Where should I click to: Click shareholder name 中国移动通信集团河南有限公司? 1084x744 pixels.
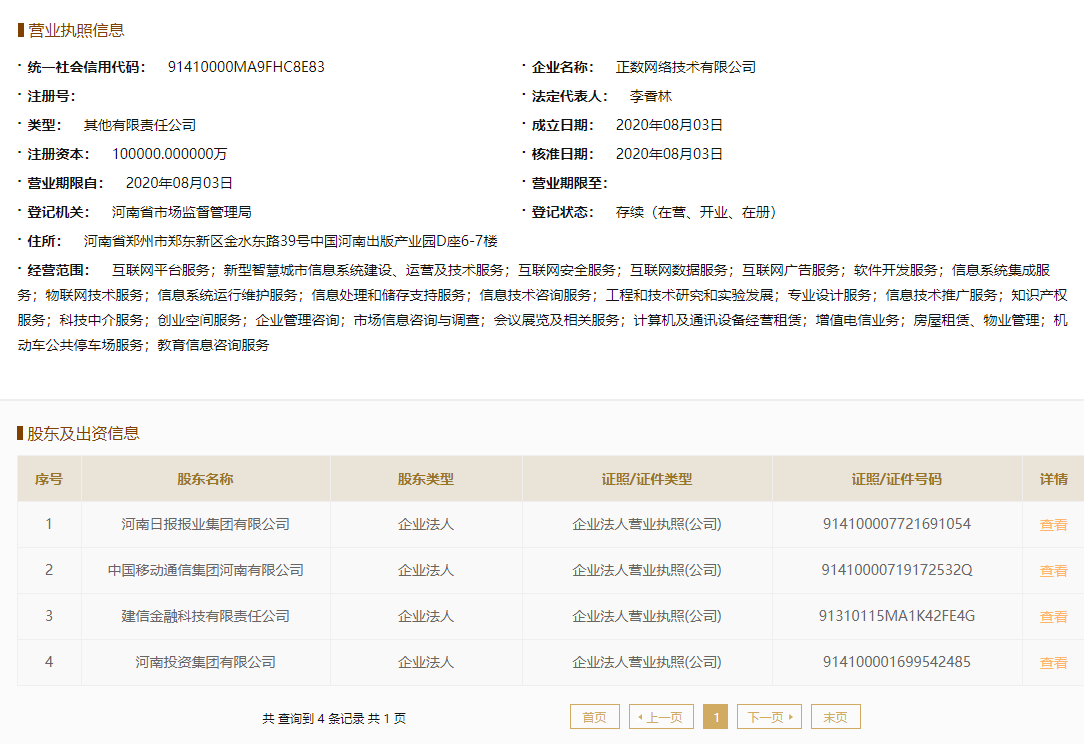click(x=205, y=570)
